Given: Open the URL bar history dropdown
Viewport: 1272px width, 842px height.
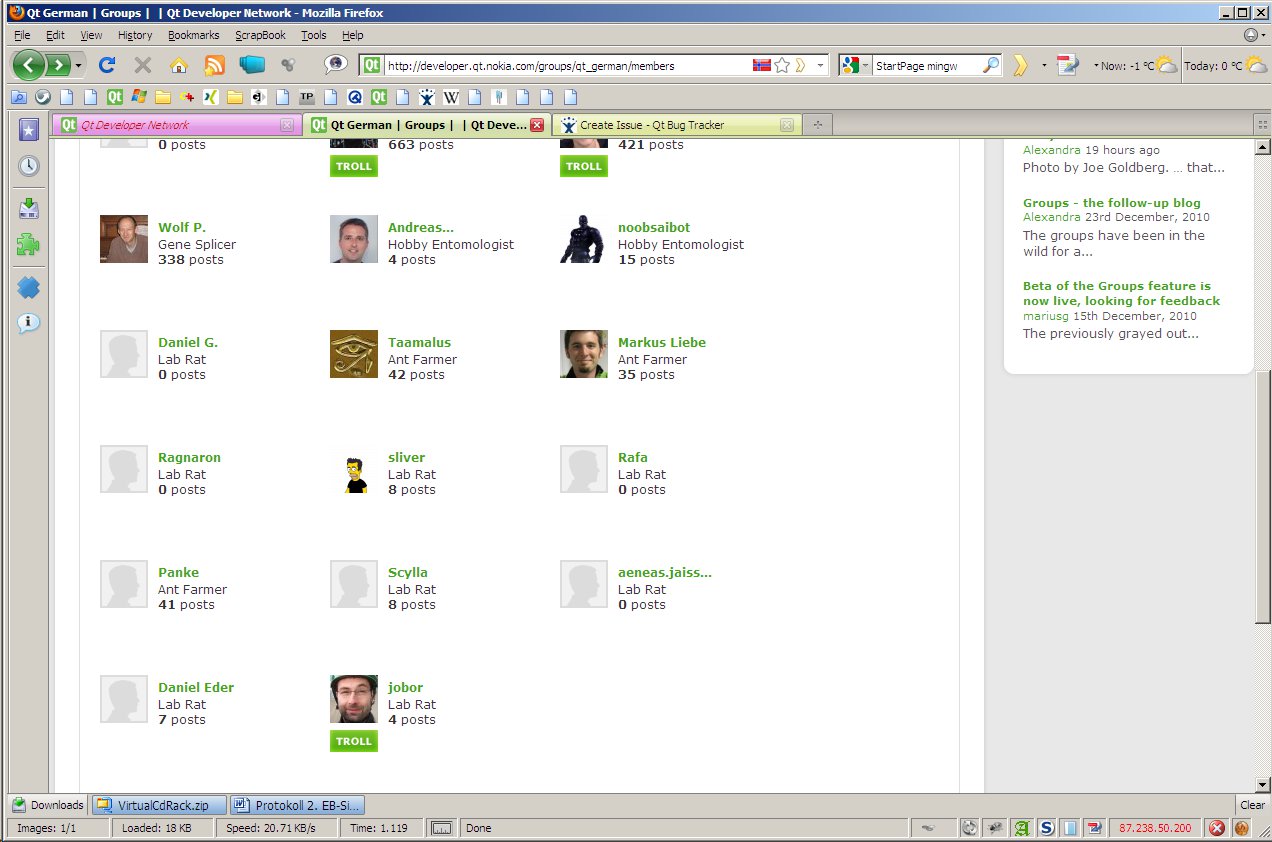Looking at the screenshot, I should [x=821, y=65].
